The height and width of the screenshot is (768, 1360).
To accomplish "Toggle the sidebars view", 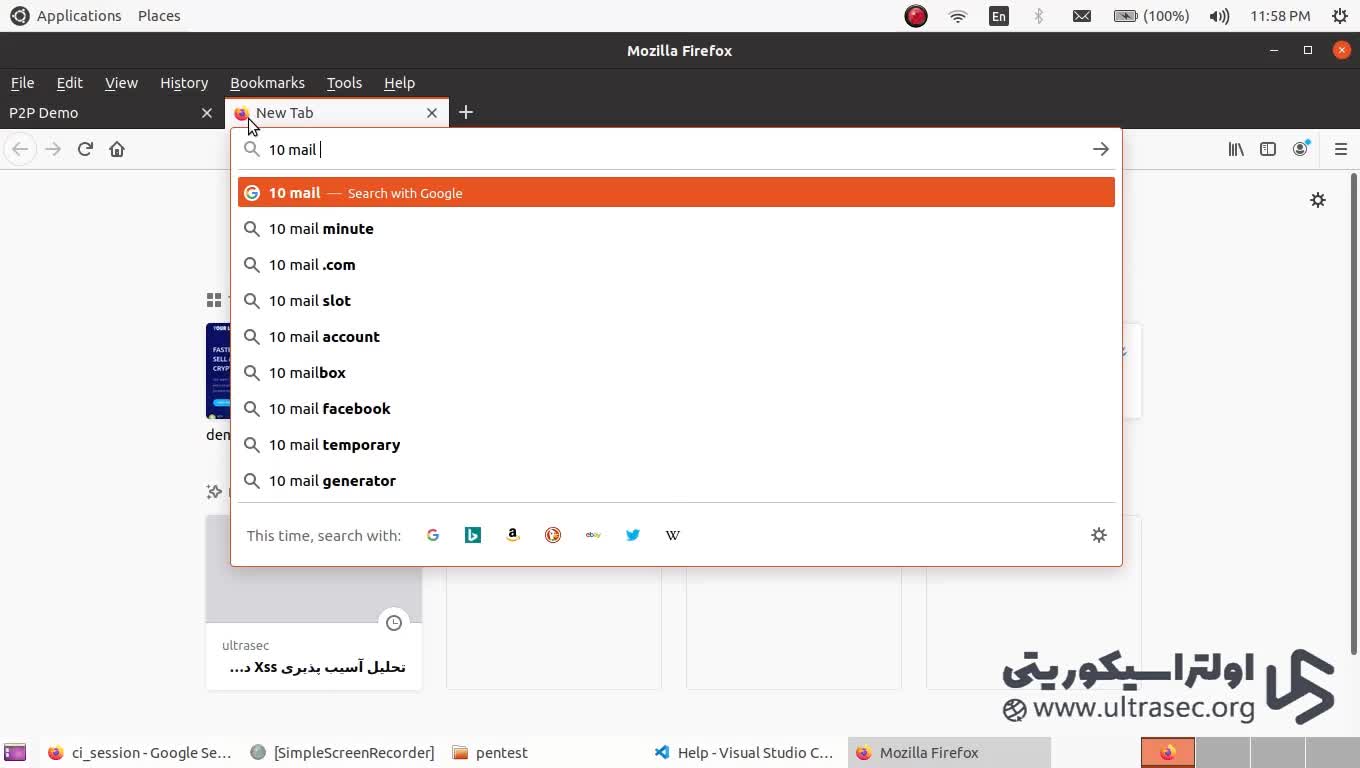I will 1268,149.
